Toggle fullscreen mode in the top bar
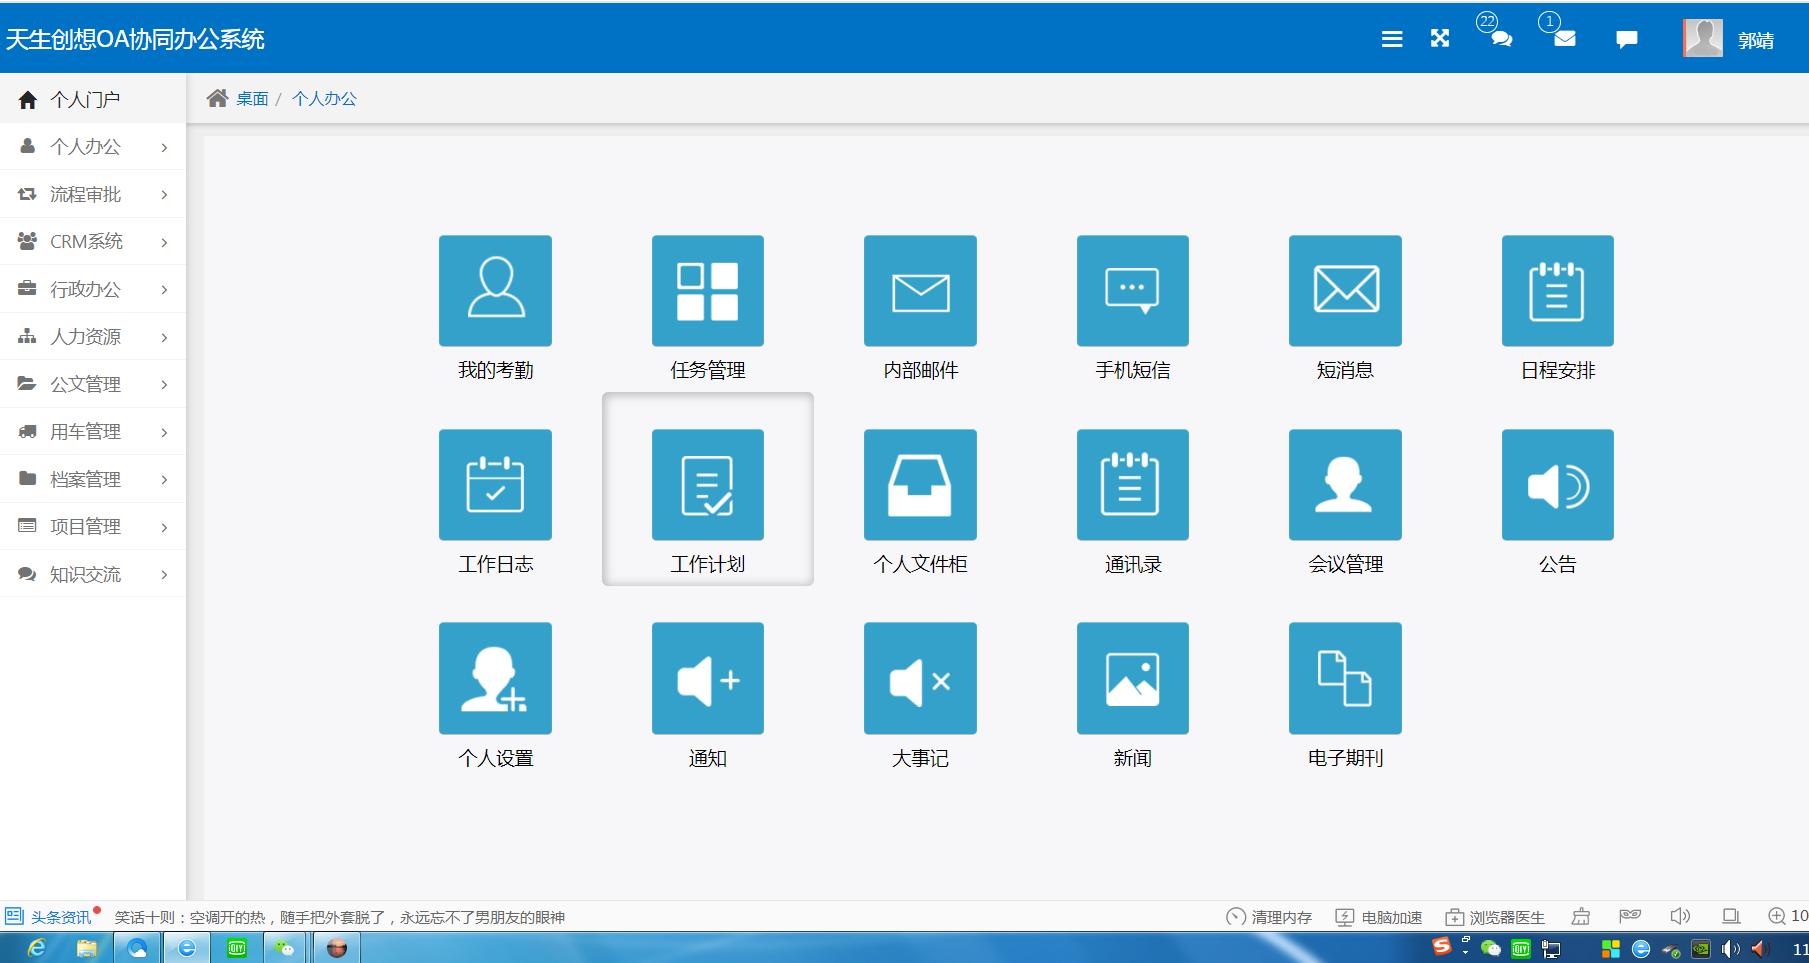Screen dimensions: 1809x963 (1439, 38)
